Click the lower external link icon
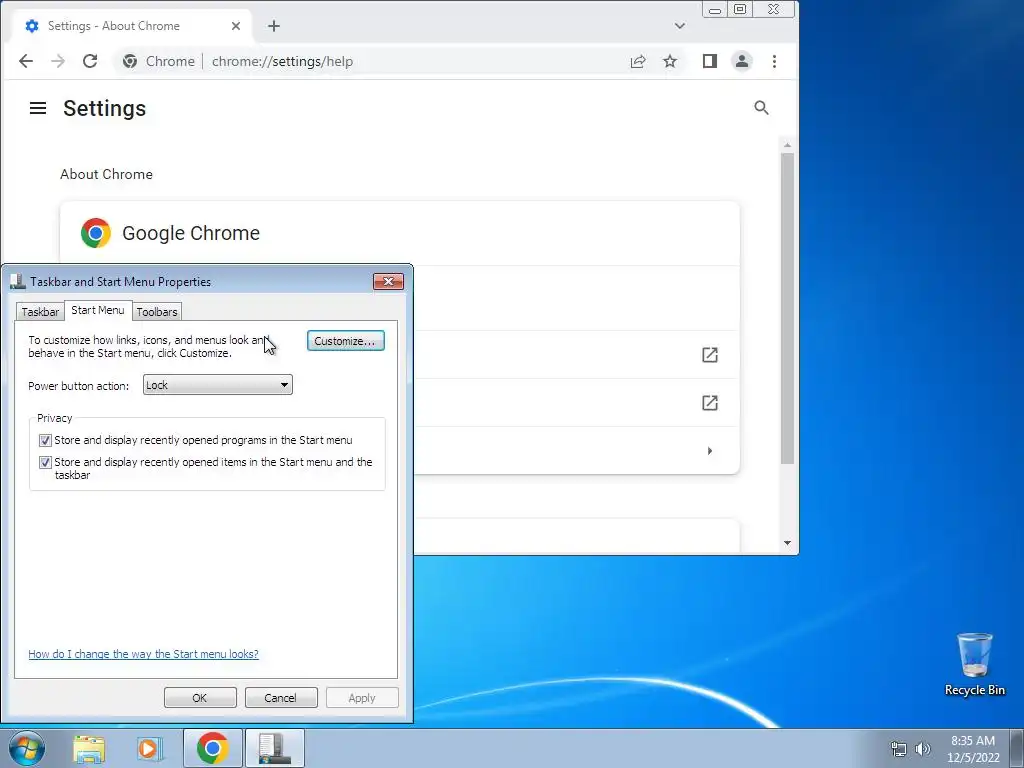Screen dimensions: 1024x768 [710, 403]
